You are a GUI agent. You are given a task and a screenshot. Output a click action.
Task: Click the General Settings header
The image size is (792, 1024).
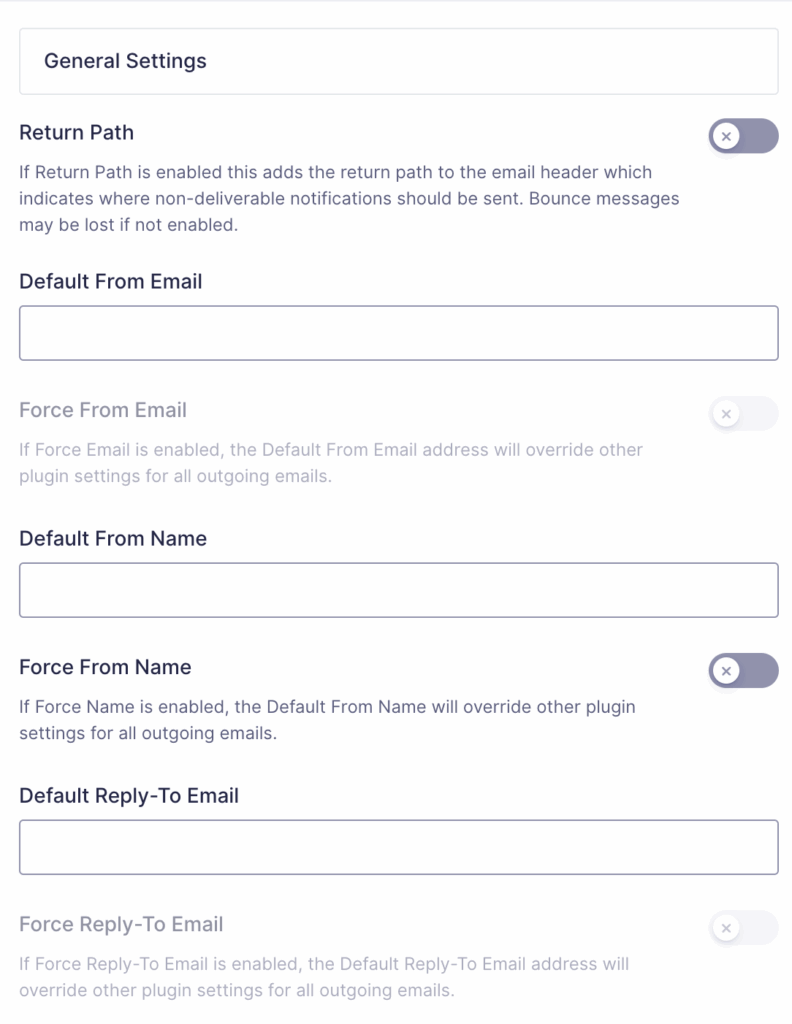126,61
